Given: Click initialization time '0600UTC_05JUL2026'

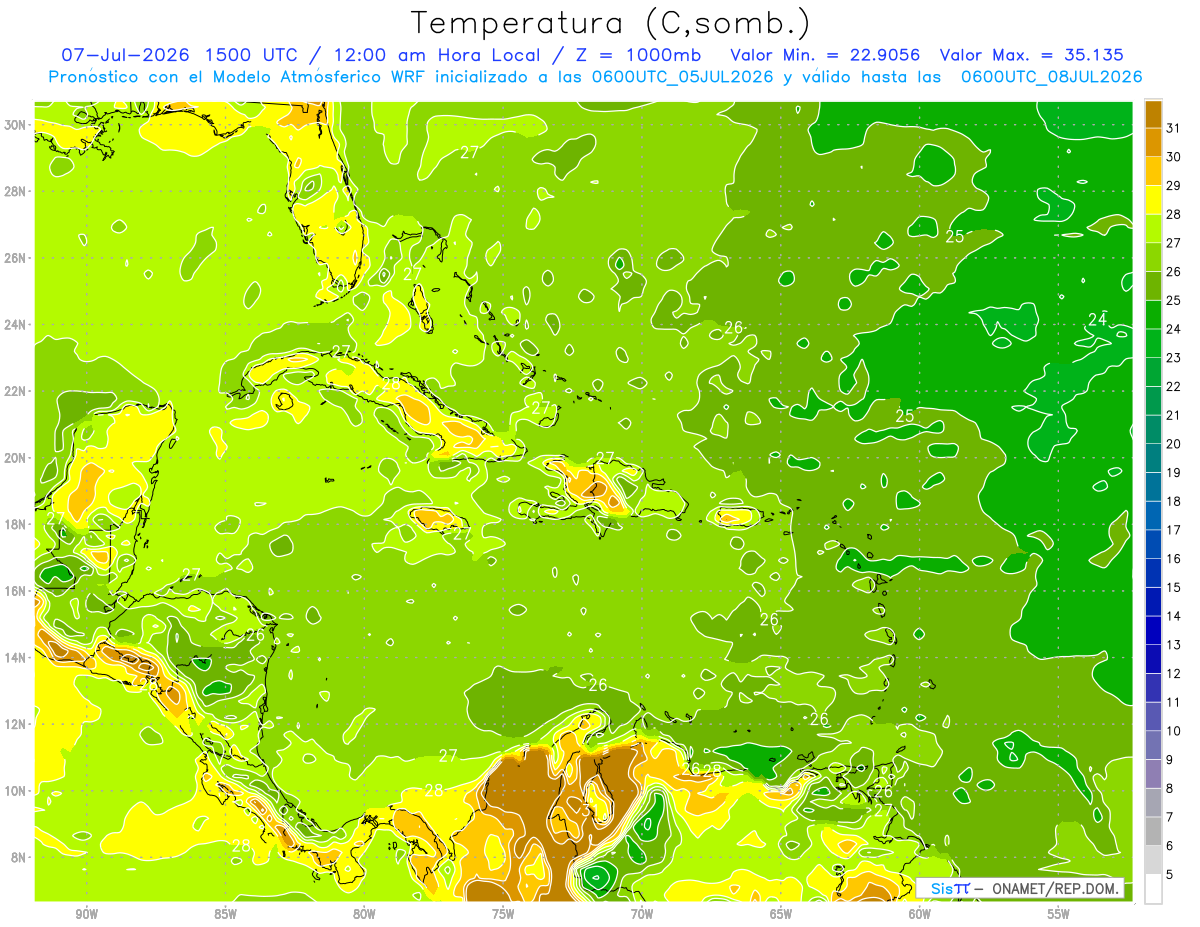Looking at the screenshot, I should point(683,76).
